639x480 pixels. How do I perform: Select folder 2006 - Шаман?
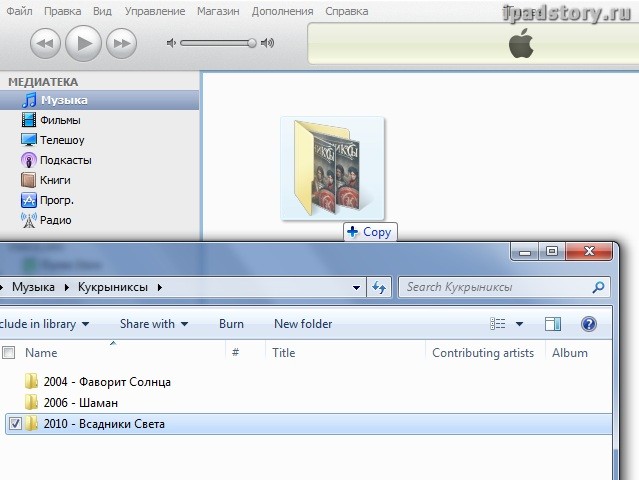pos(81,403)
